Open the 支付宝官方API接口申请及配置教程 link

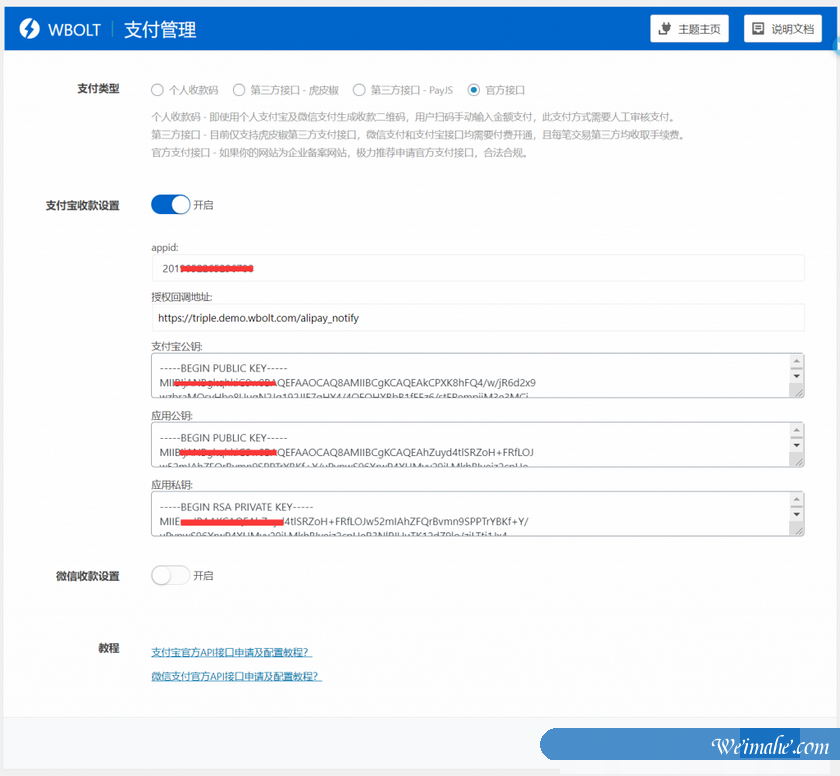tap(229, 651)
